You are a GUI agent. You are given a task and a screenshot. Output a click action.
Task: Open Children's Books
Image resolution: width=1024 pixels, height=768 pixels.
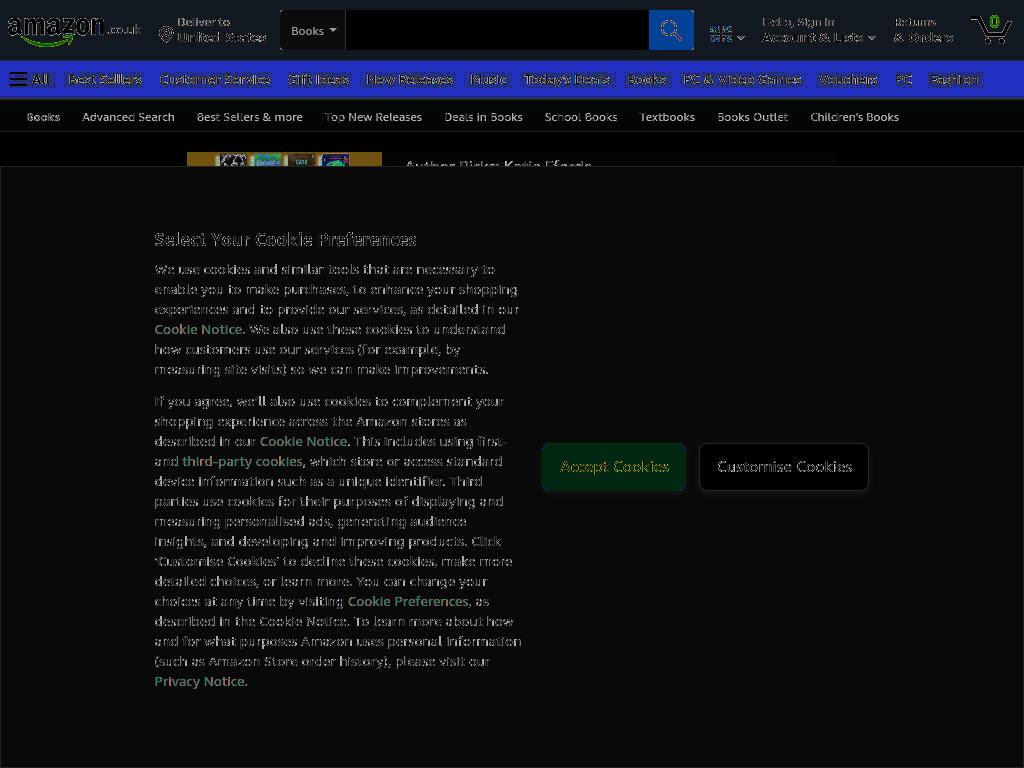(854, 117)
